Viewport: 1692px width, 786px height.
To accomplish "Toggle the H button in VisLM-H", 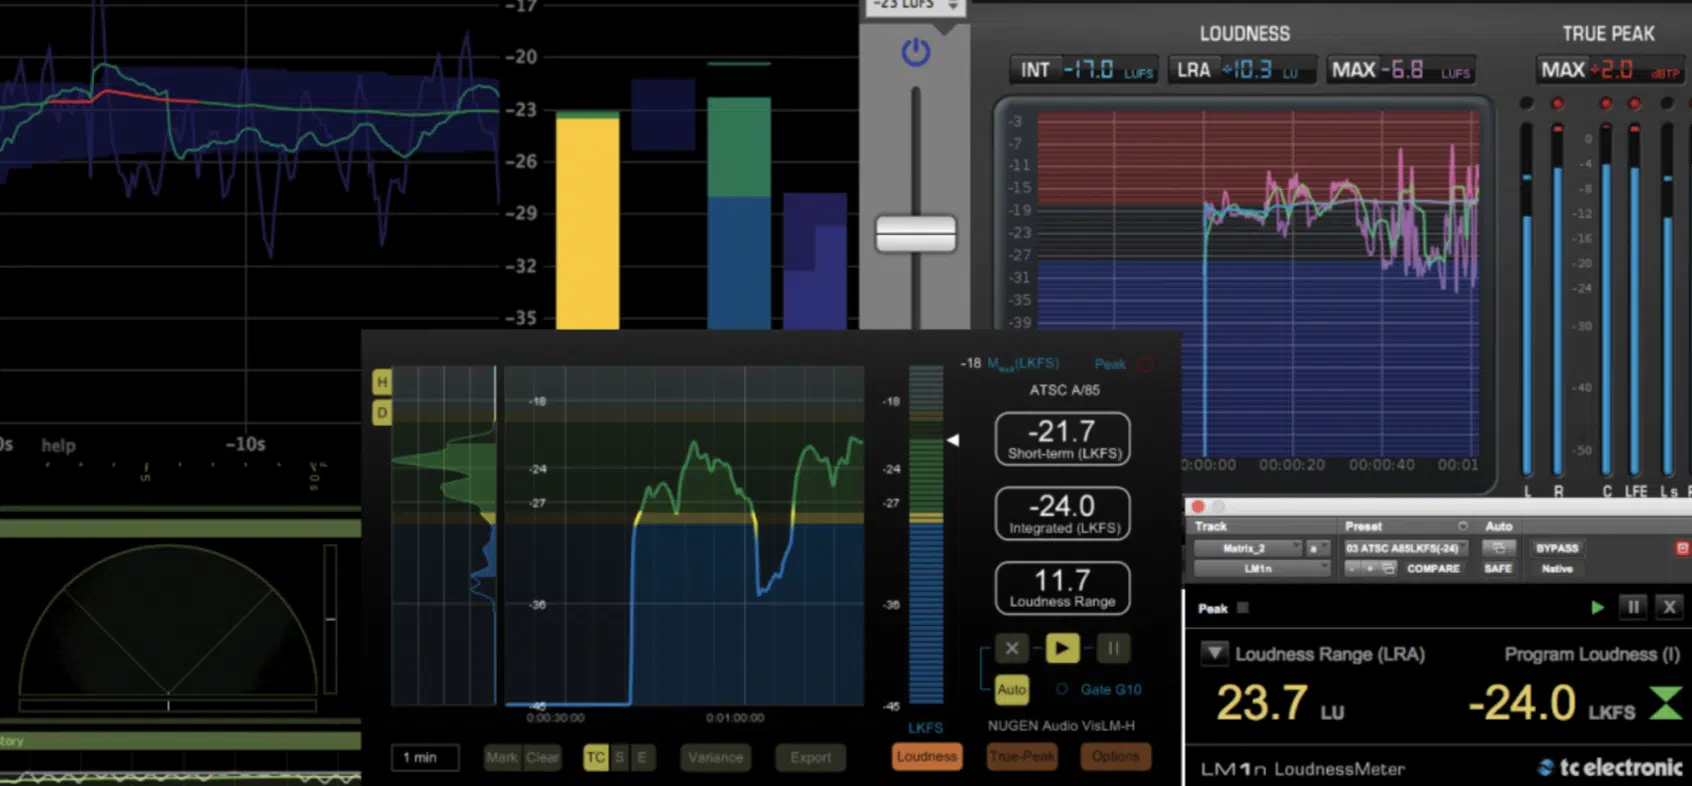I will point(382,382).
